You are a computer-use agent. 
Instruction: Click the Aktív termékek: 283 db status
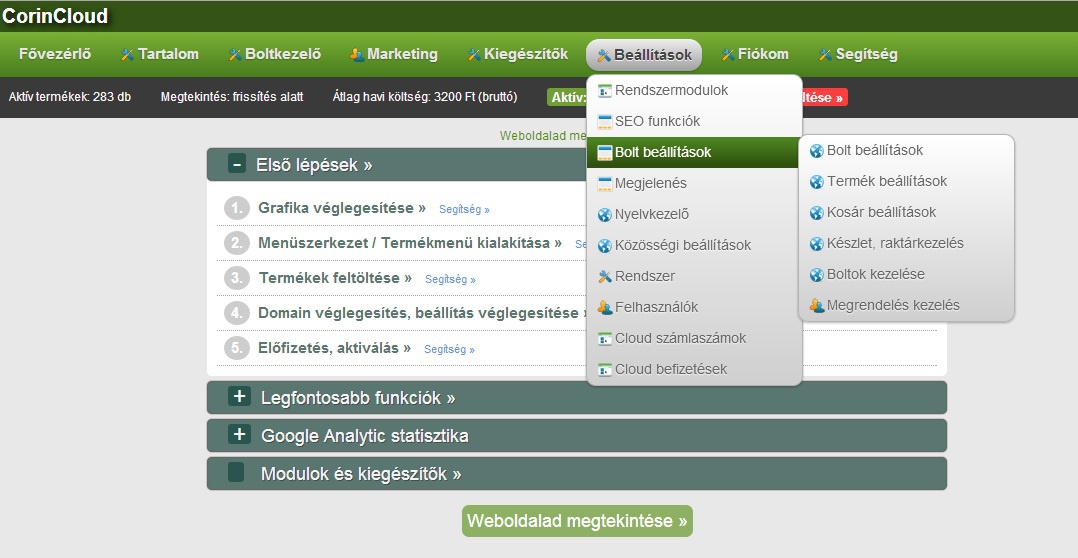(x=69, y=97)
